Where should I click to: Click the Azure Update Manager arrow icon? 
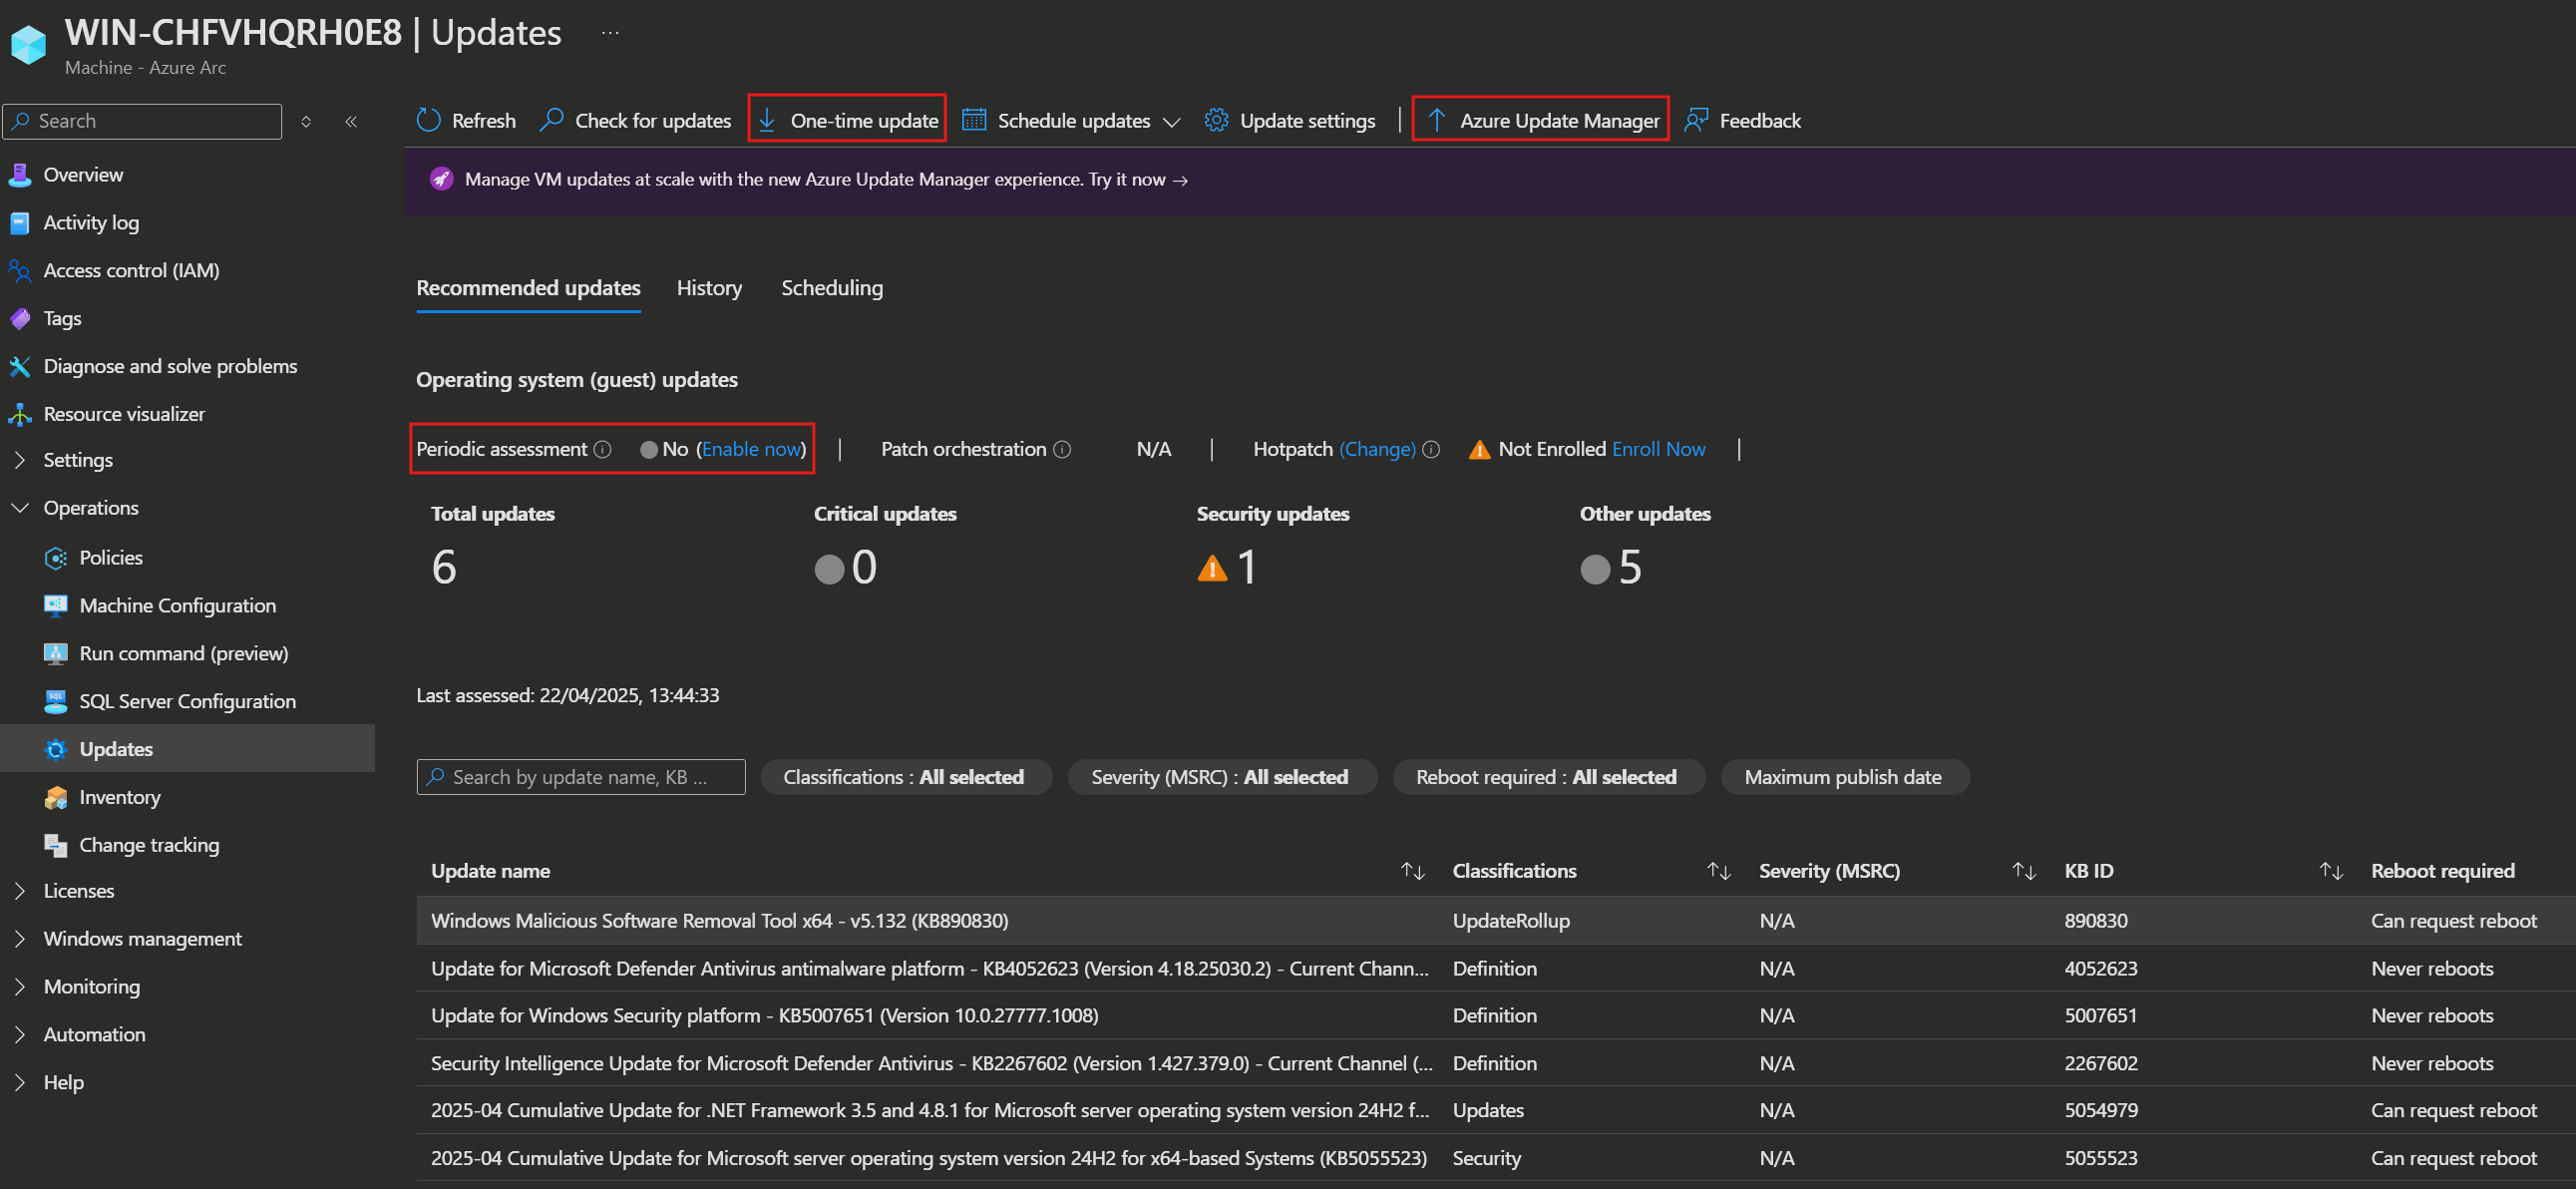coord(1437,120)
